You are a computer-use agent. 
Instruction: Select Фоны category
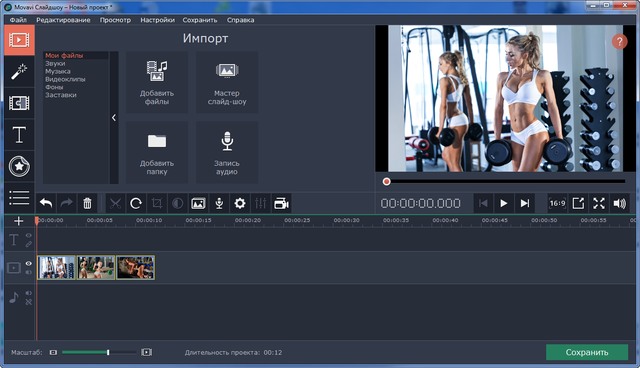tap(54, 87)
